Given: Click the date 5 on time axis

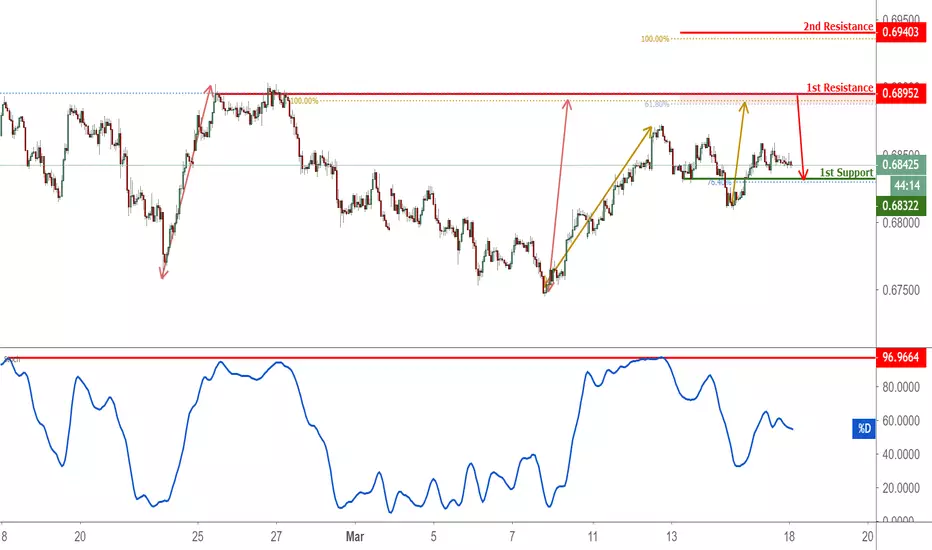Looking at the screenshot, I should [433, 536].
